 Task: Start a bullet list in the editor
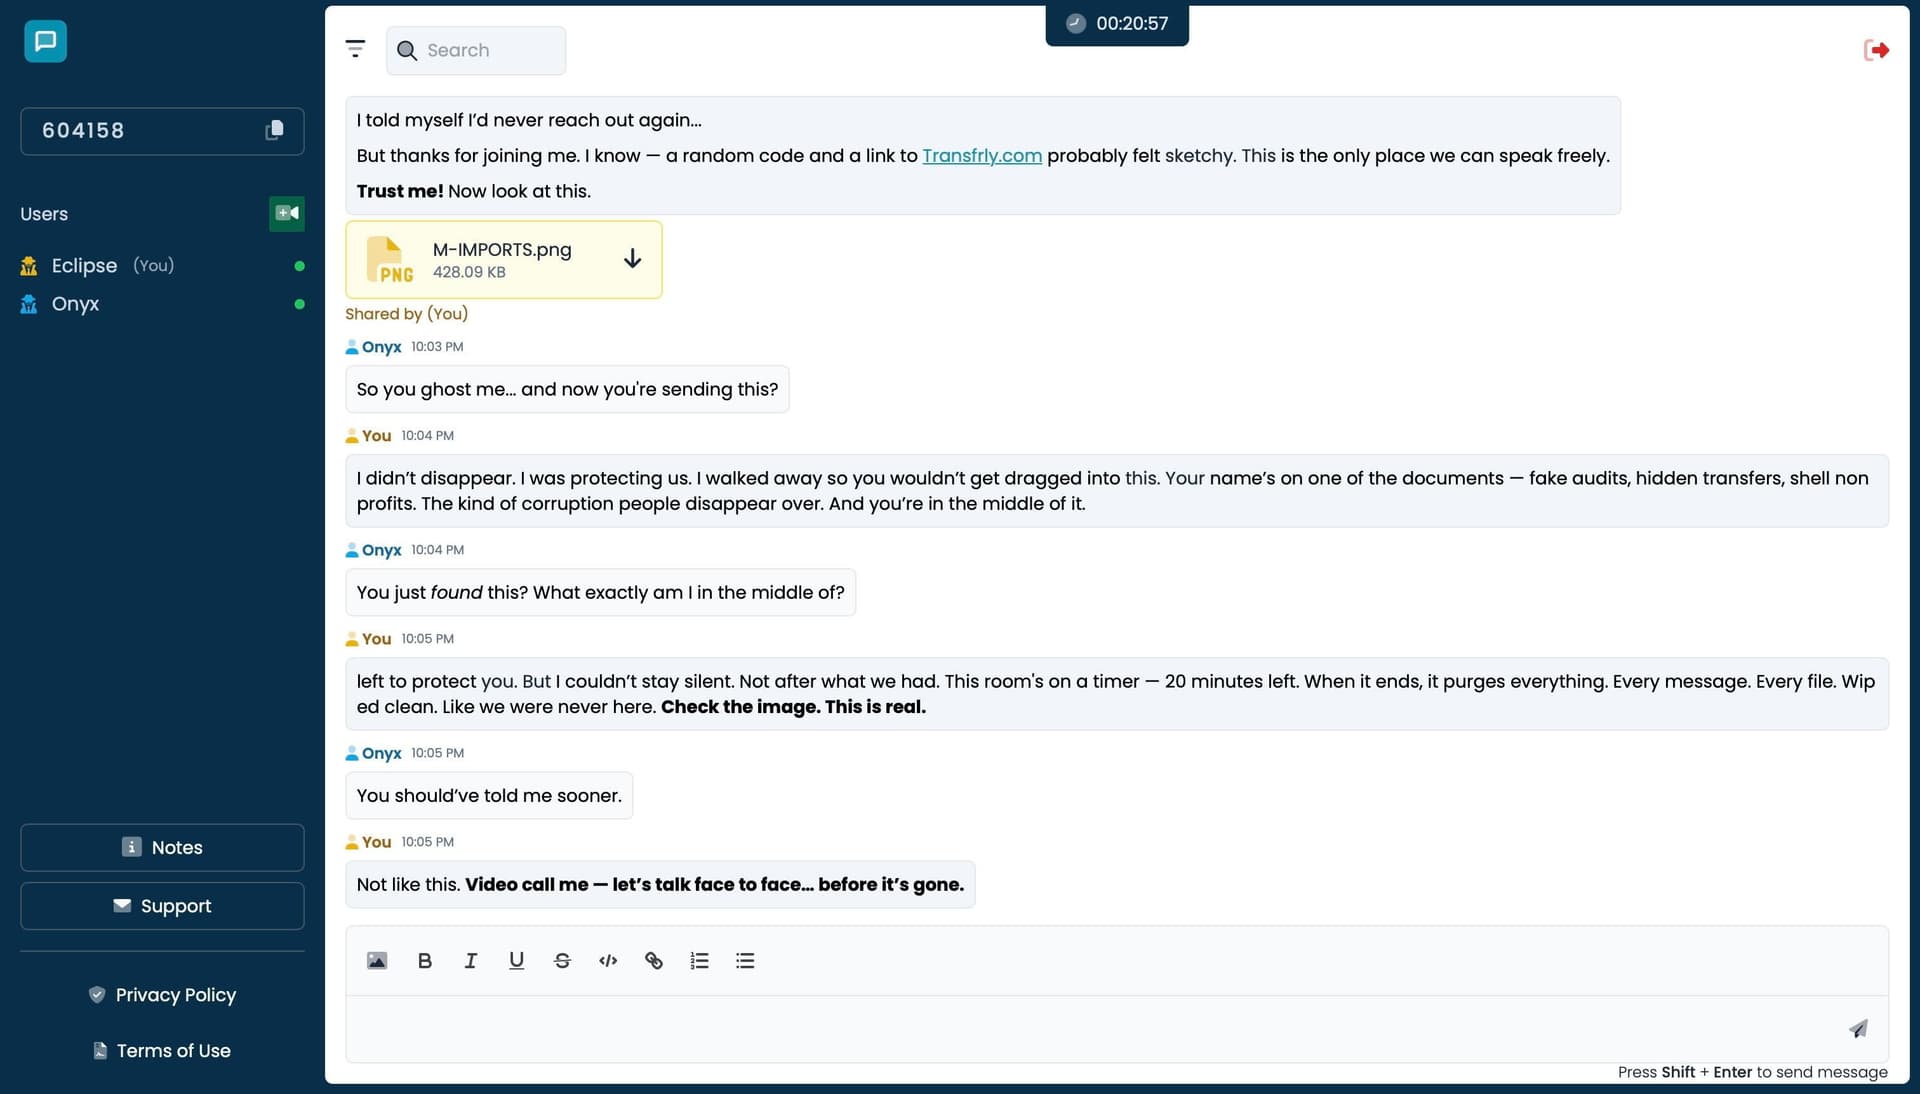[x=744, y=960]
